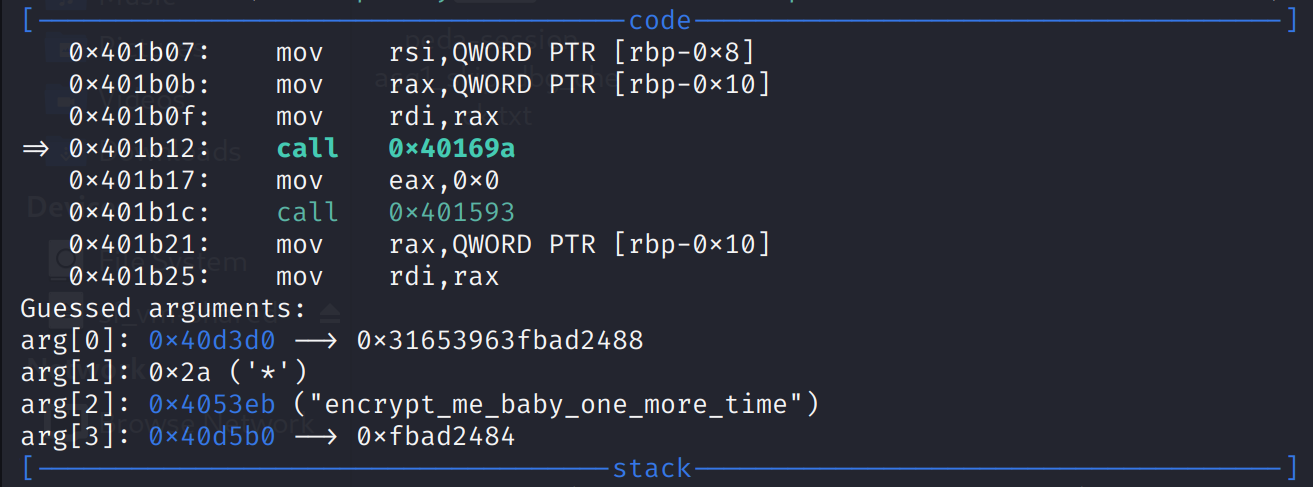Viewport: 1313px width, 487px height.
Task: Click the operand eax,0x0
Action: (x=443, y=181)
